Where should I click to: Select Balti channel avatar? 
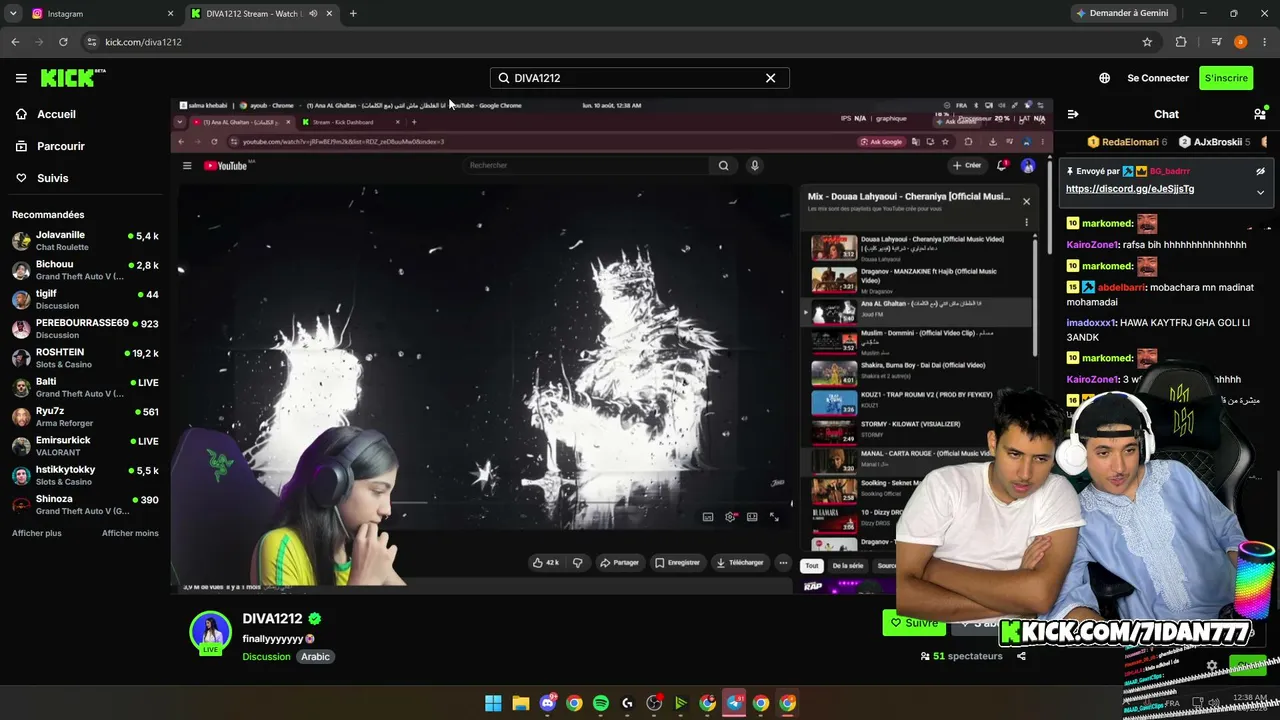pyautogui.click(x=21, y=387)
